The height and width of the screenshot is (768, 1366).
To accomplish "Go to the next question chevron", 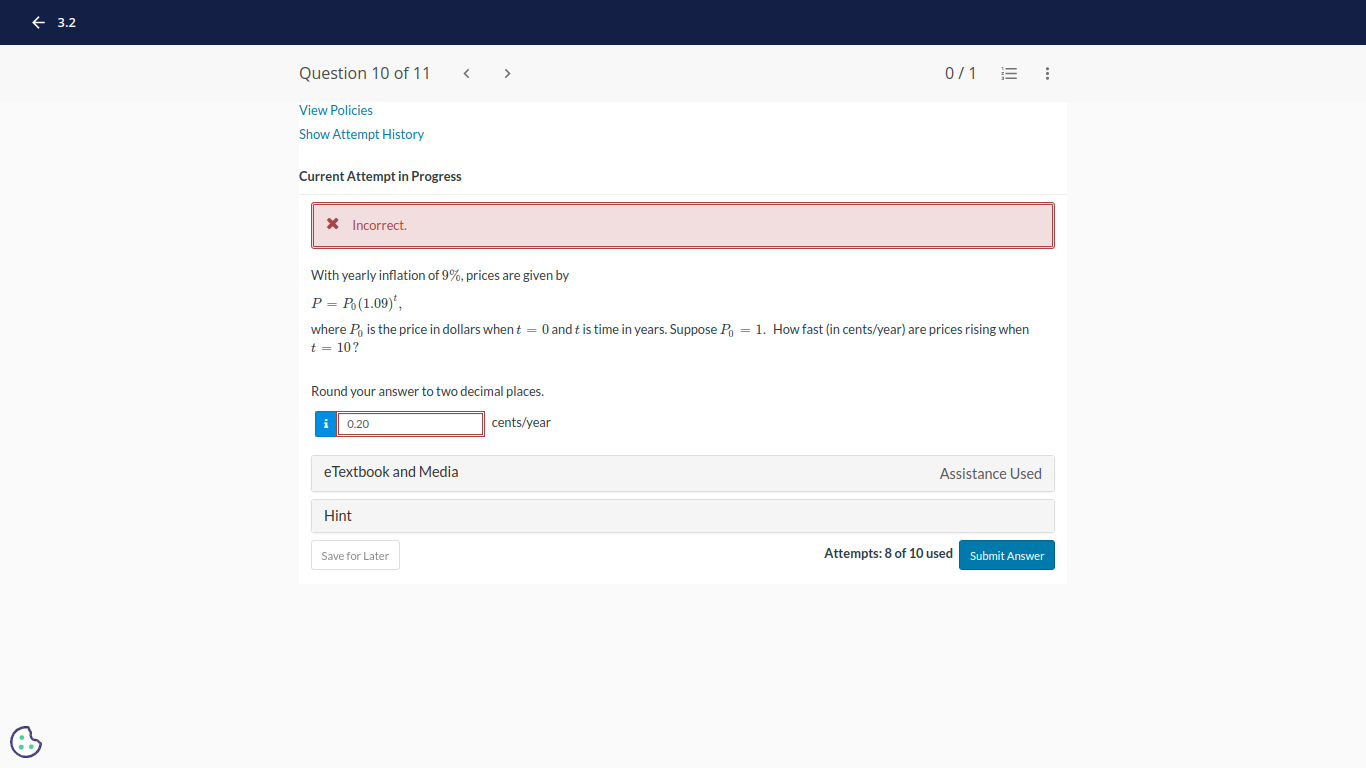I will (507, 73).
